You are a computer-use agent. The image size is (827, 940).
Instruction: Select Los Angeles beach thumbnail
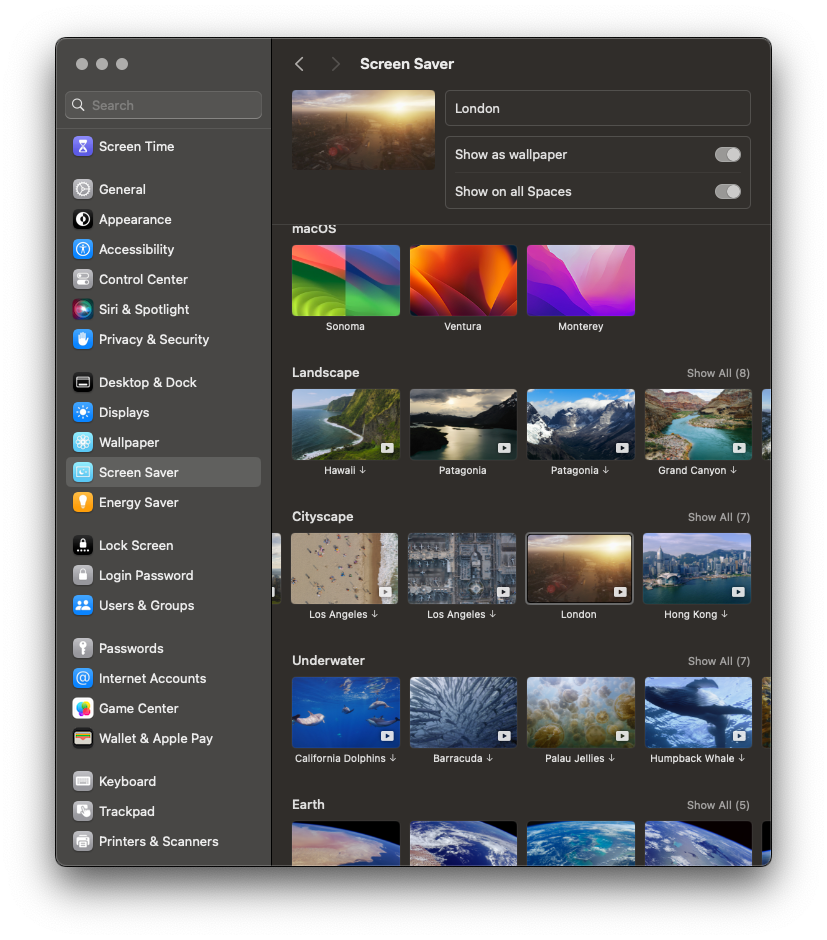click(345, 568)
